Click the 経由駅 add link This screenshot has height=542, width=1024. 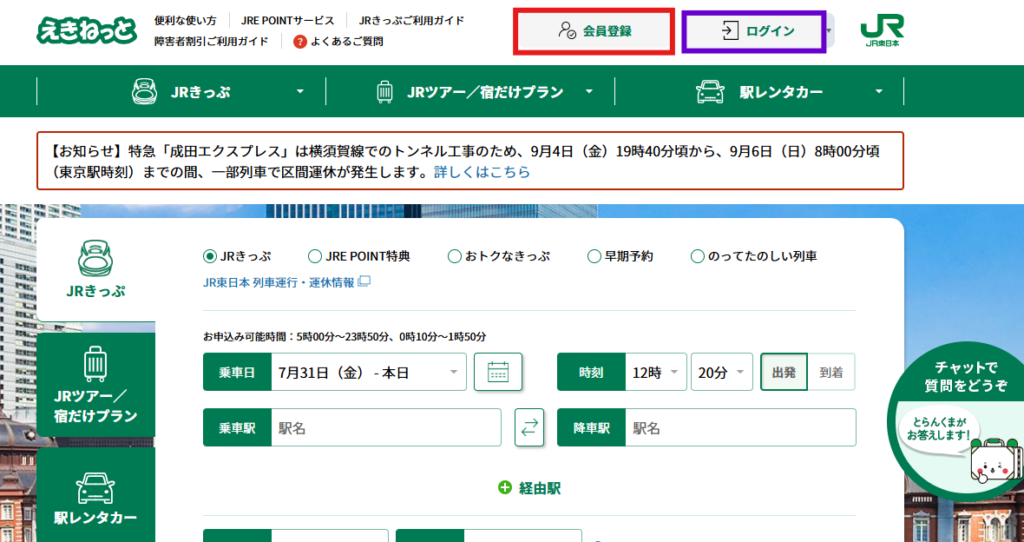(x=530, y=488)
